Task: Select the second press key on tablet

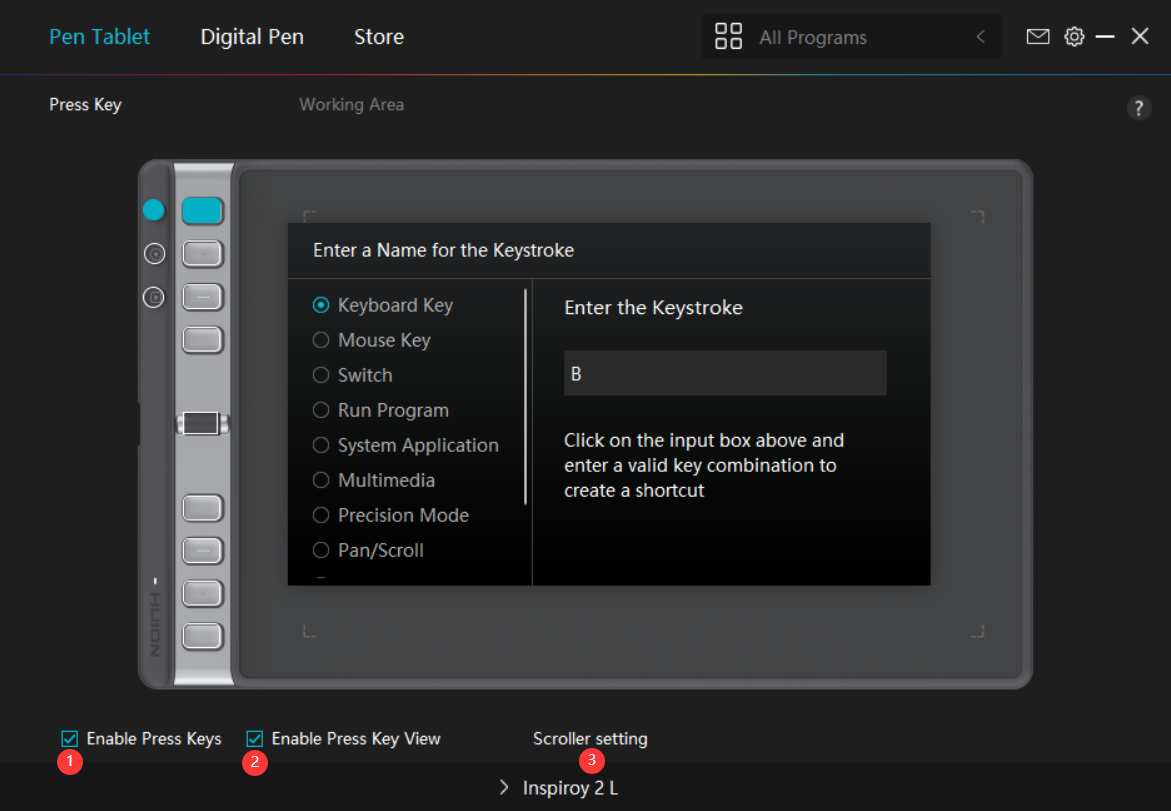Action: [x=202, y=254]
